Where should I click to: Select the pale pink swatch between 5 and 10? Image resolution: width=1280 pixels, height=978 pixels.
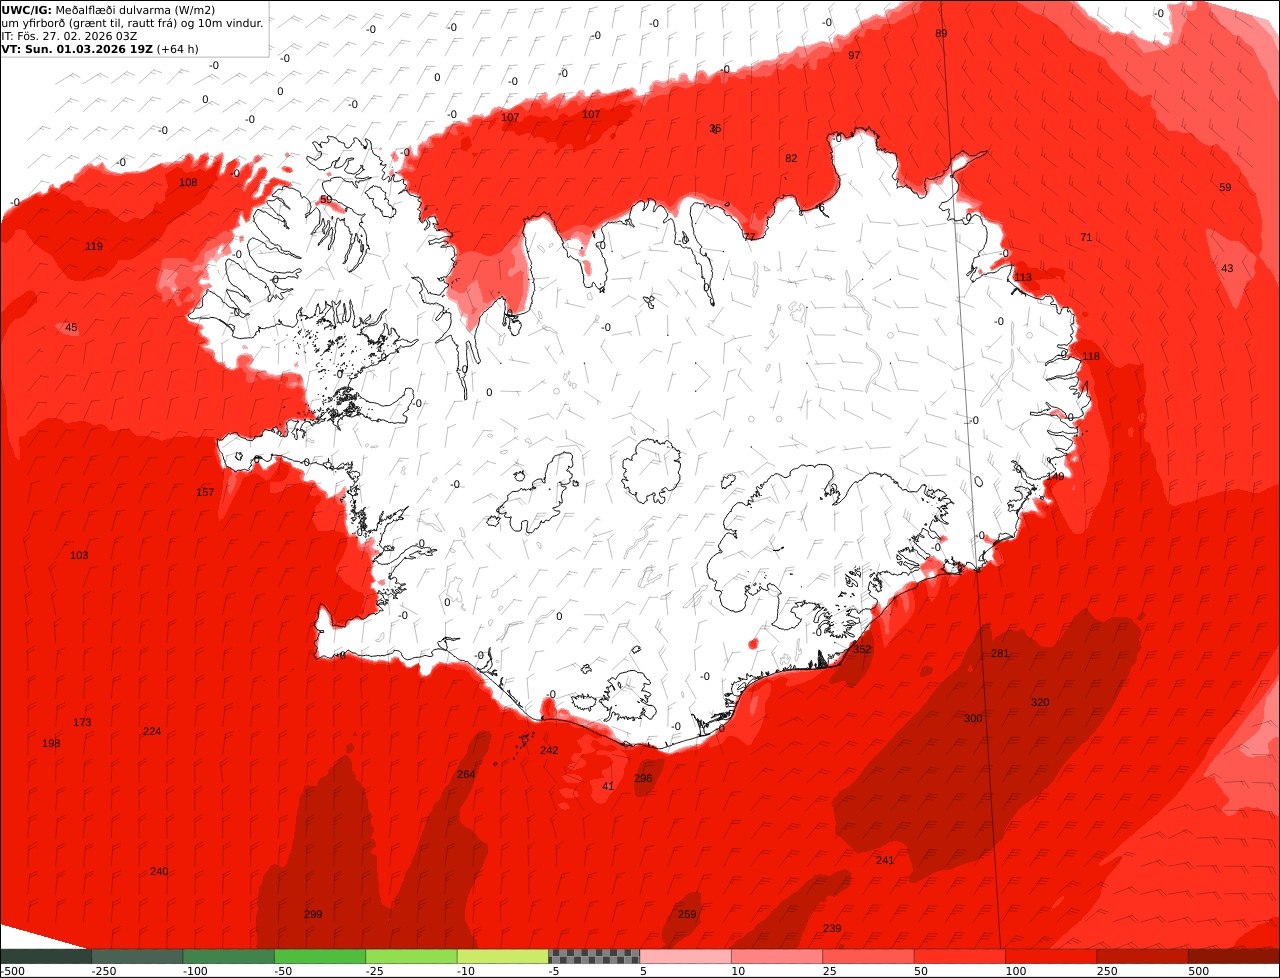[x=686, y=956]
